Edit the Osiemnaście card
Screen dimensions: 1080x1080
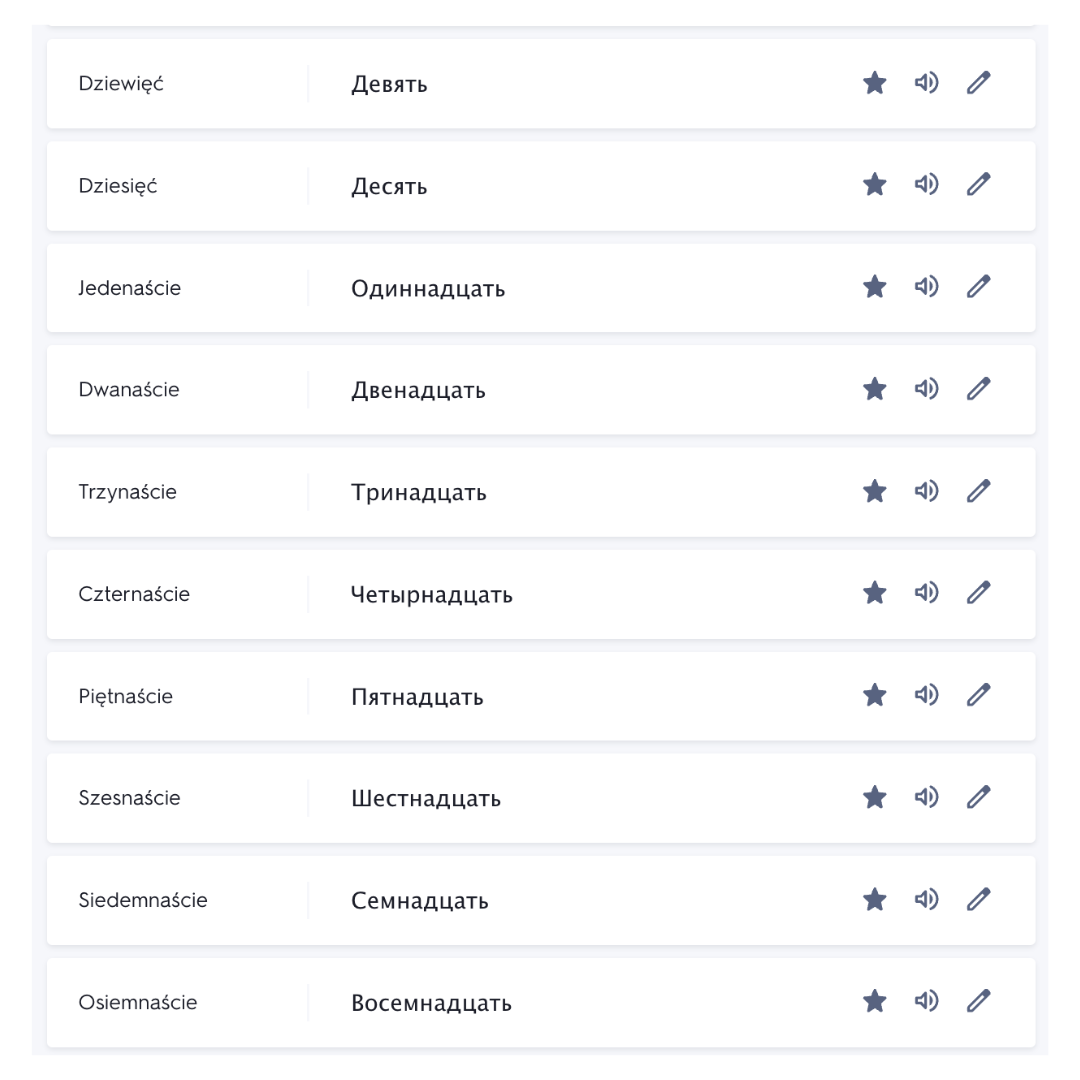(979, 1001)
